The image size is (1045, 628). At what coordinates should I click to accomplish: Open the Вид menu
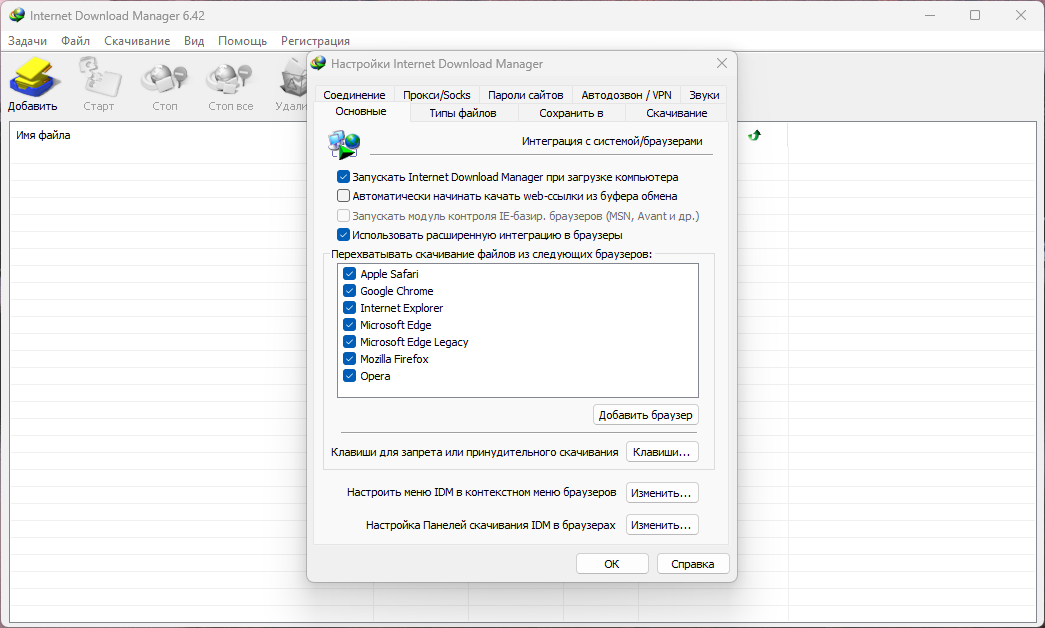pos(194,41)
